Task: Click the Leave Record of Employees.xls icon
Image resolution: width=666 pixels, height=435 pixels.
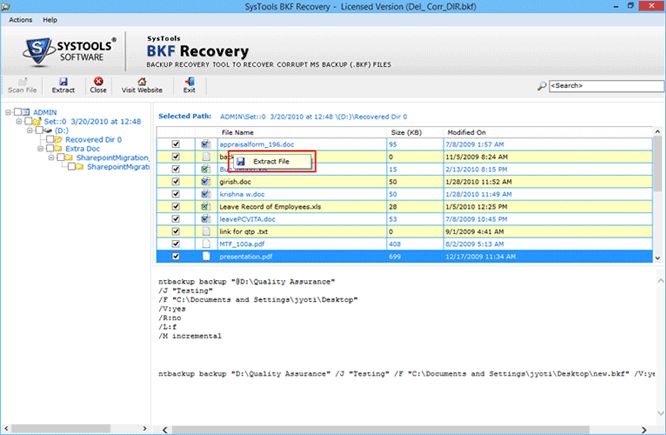Action: (206, 207)
